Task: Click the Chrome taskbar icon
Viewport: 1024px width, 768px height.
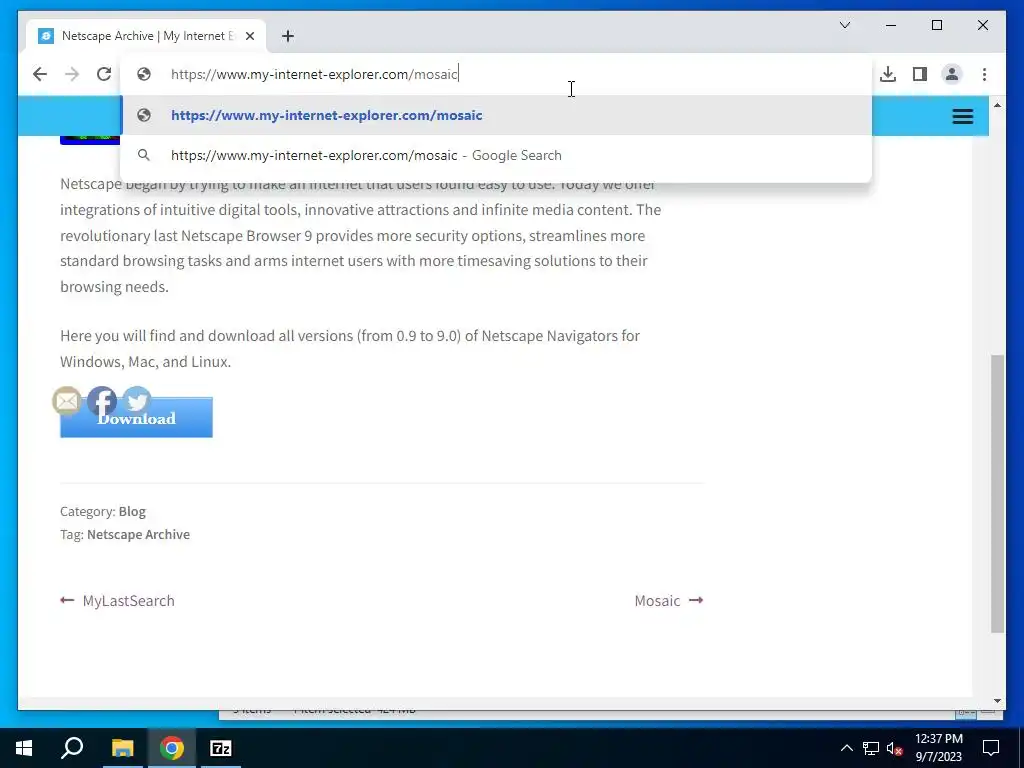Action: [x=172, y=748]
